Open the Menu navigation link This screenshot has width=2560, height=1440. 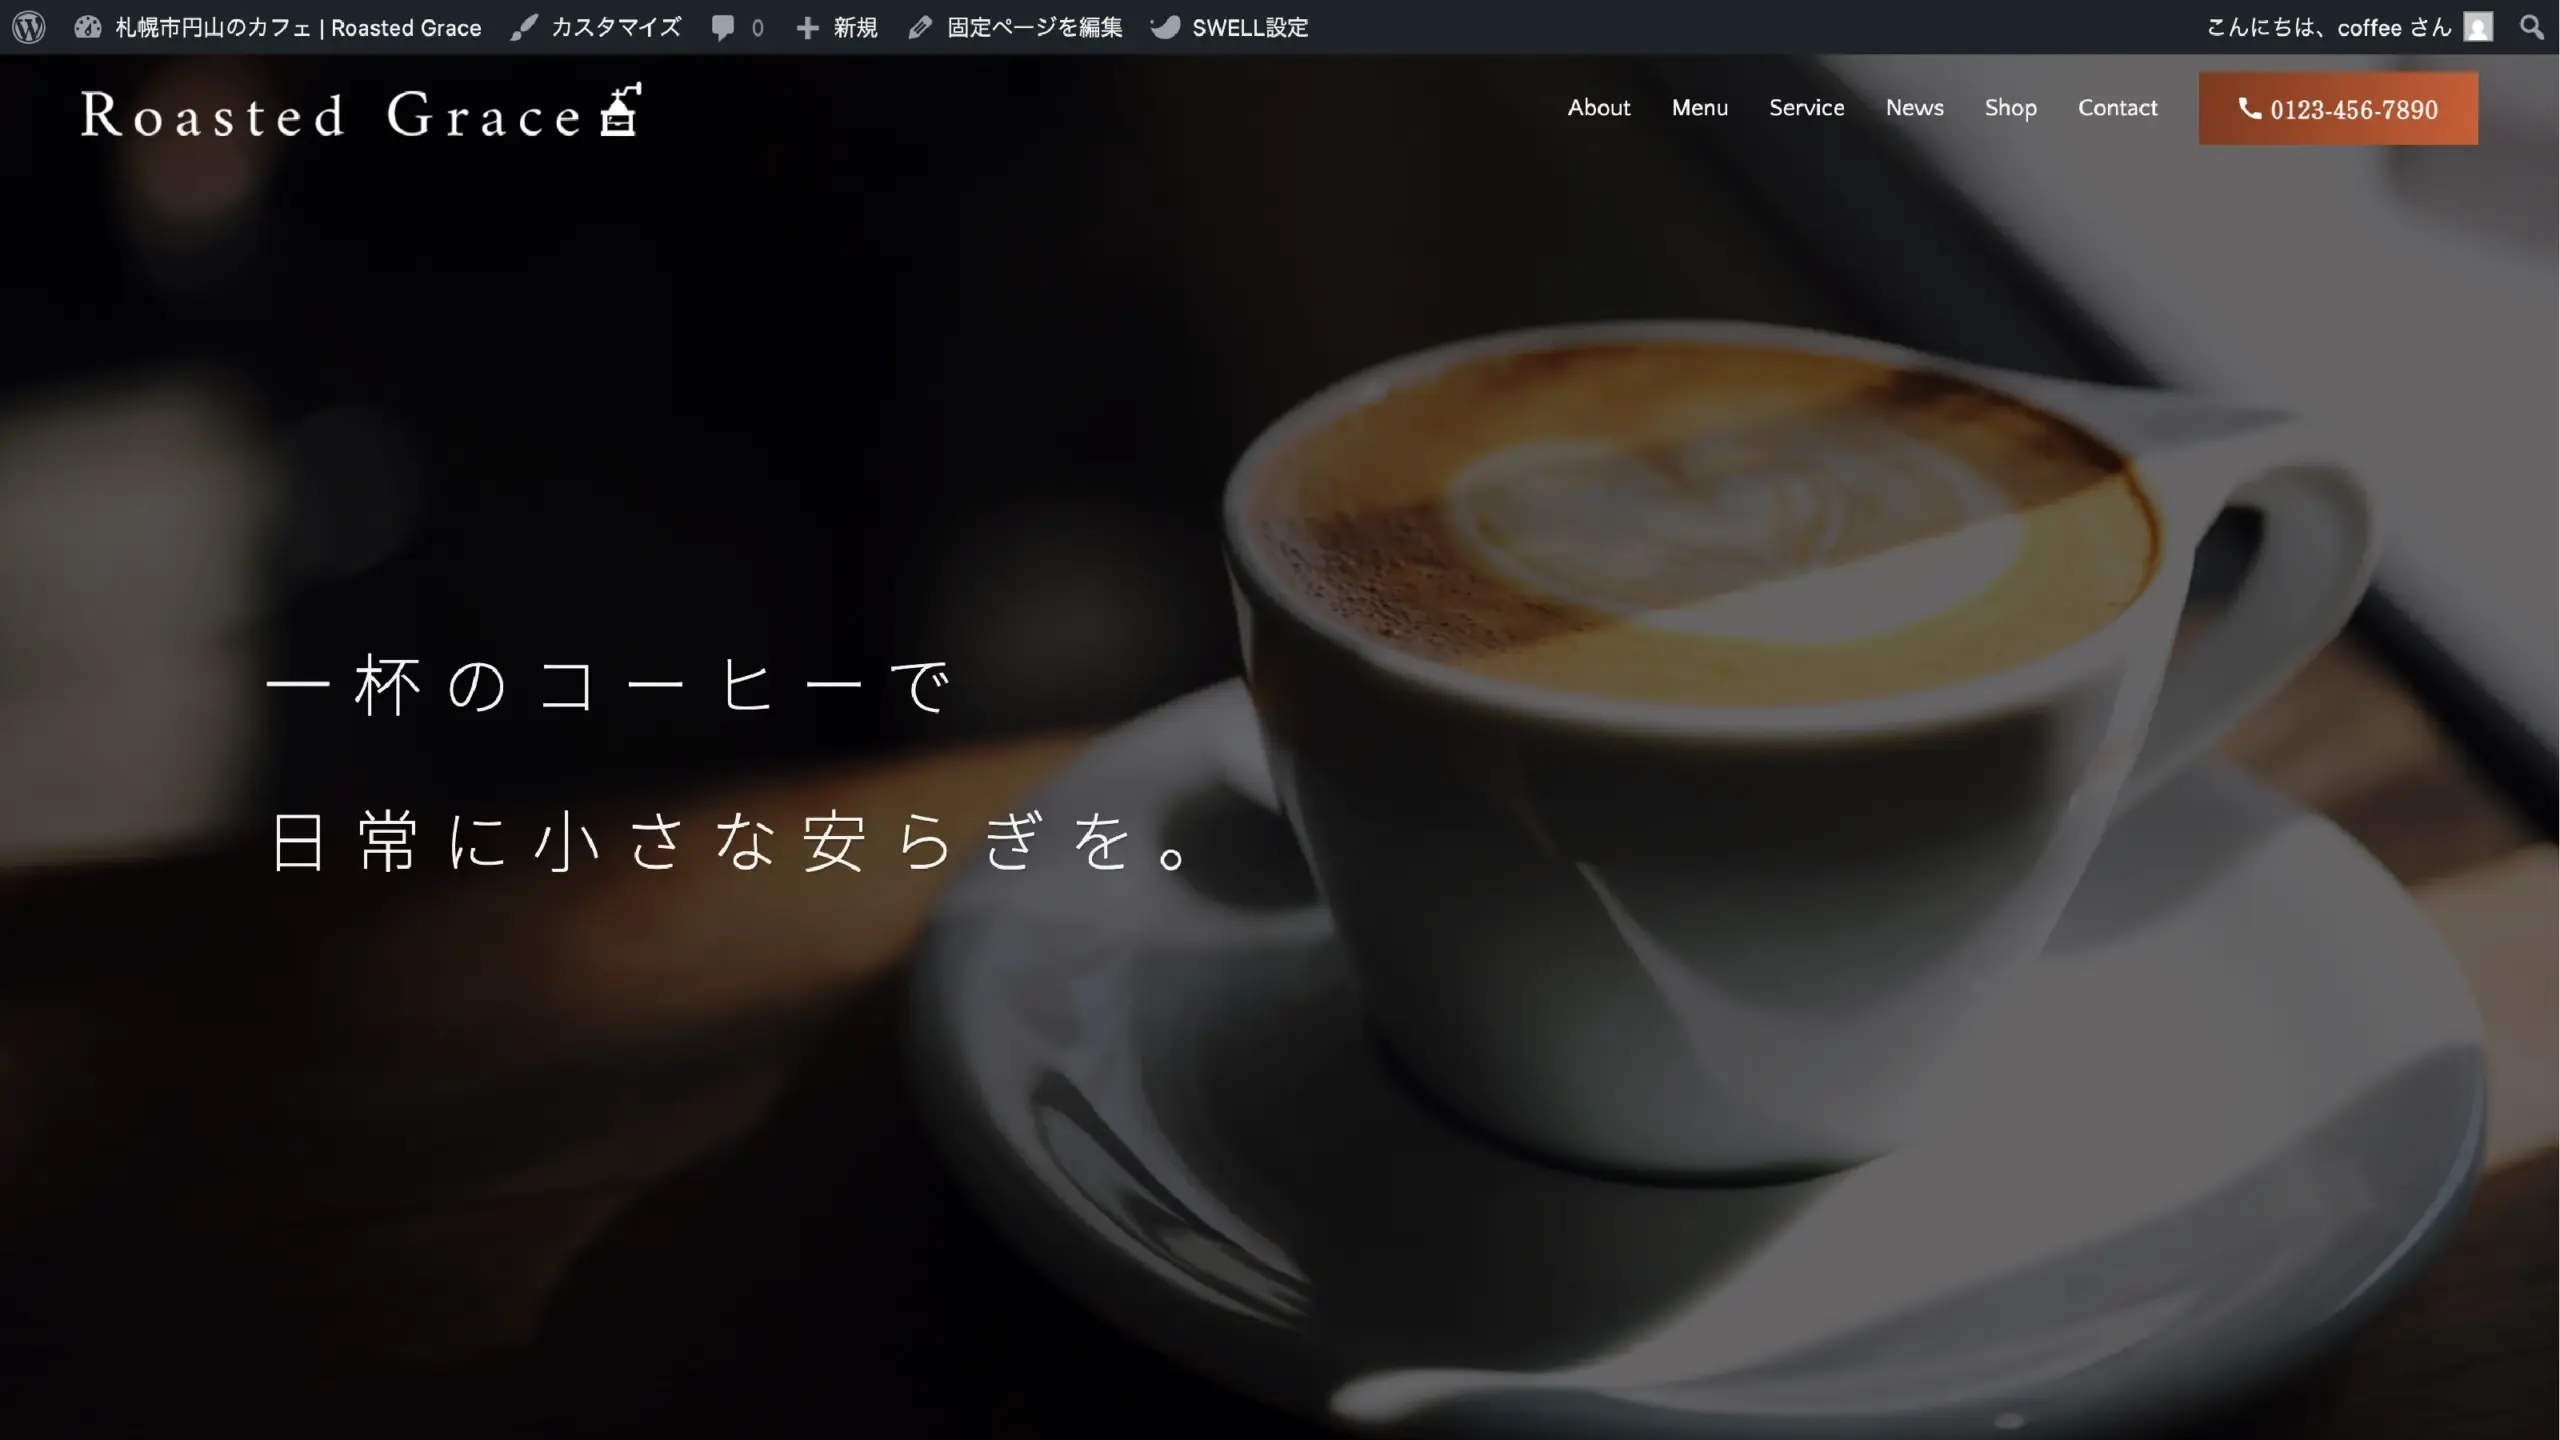[1699, 107]
